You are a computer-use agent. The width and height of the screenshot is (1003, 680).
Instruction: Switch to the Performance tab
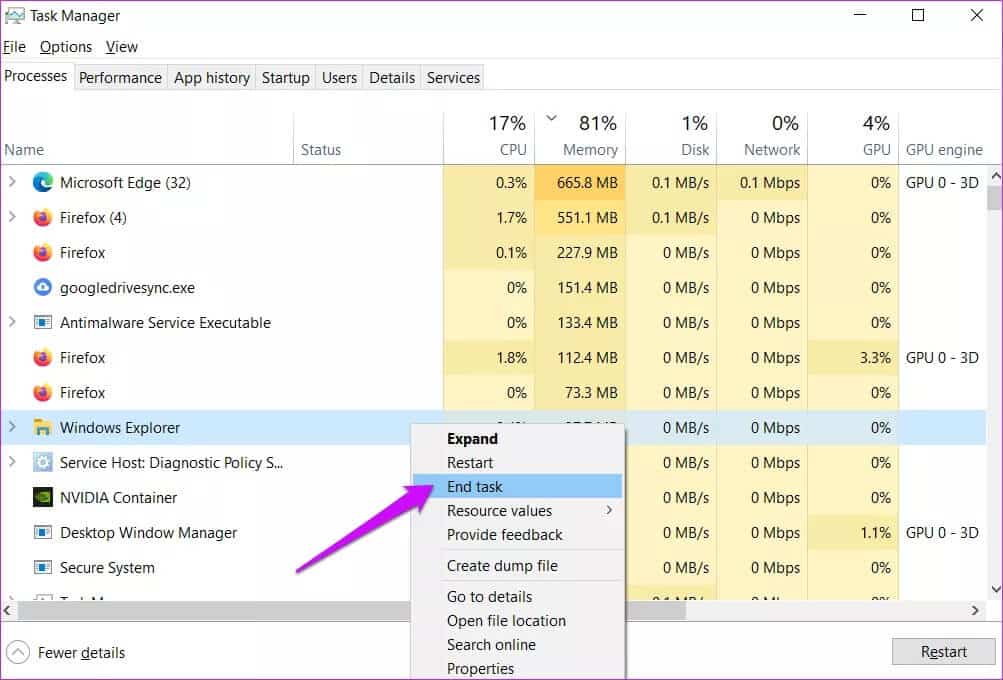[x=120, y=77]
